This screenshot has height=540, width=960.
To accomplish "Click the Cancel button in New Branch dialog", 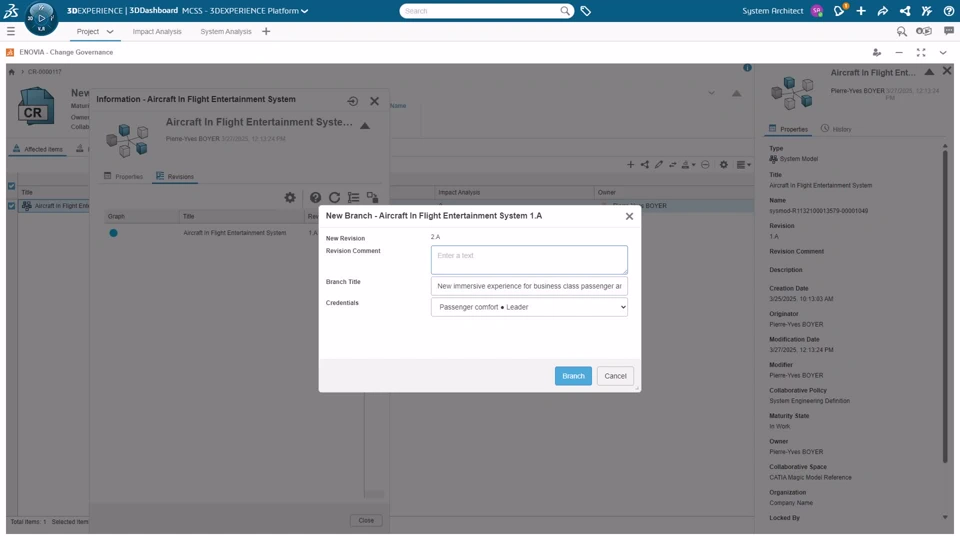I will click(615, 376).
